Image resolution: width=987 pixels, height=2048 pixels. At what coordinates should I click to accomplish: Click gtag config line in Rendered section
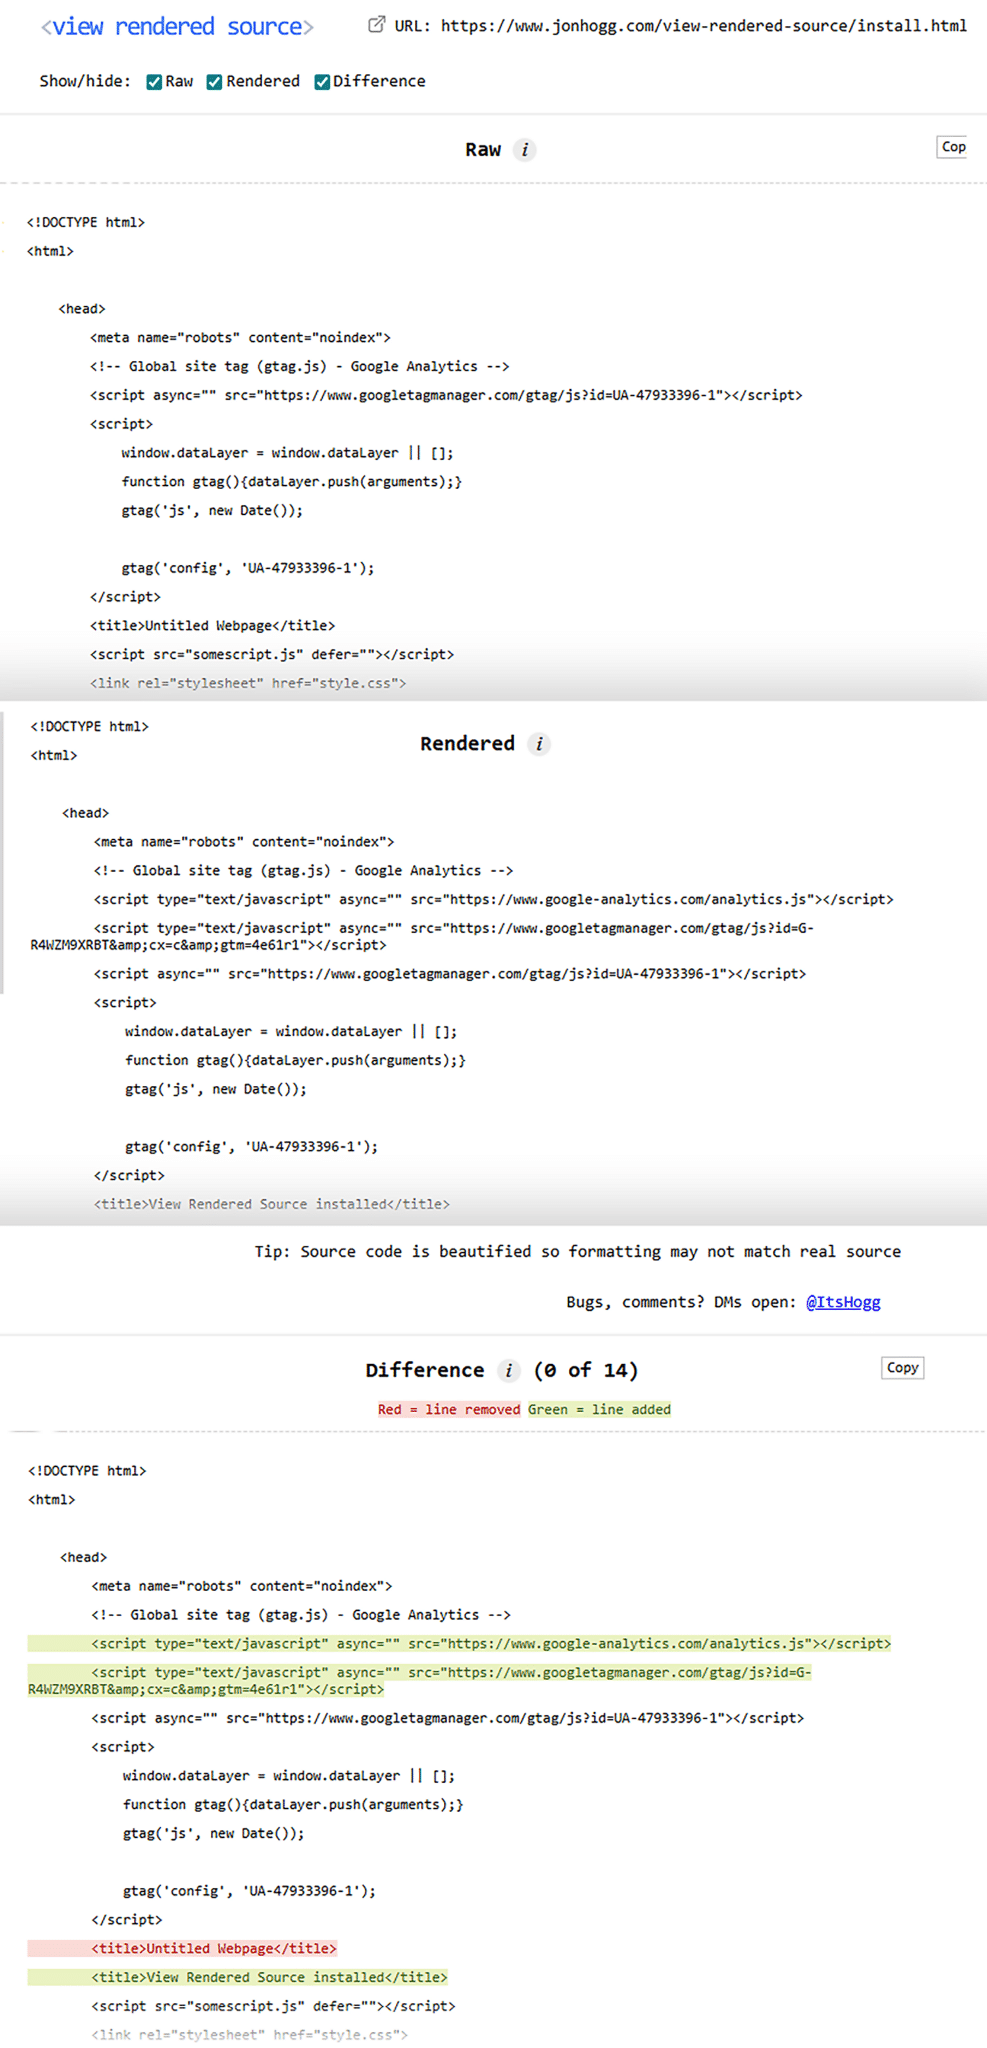[252, 1147]
